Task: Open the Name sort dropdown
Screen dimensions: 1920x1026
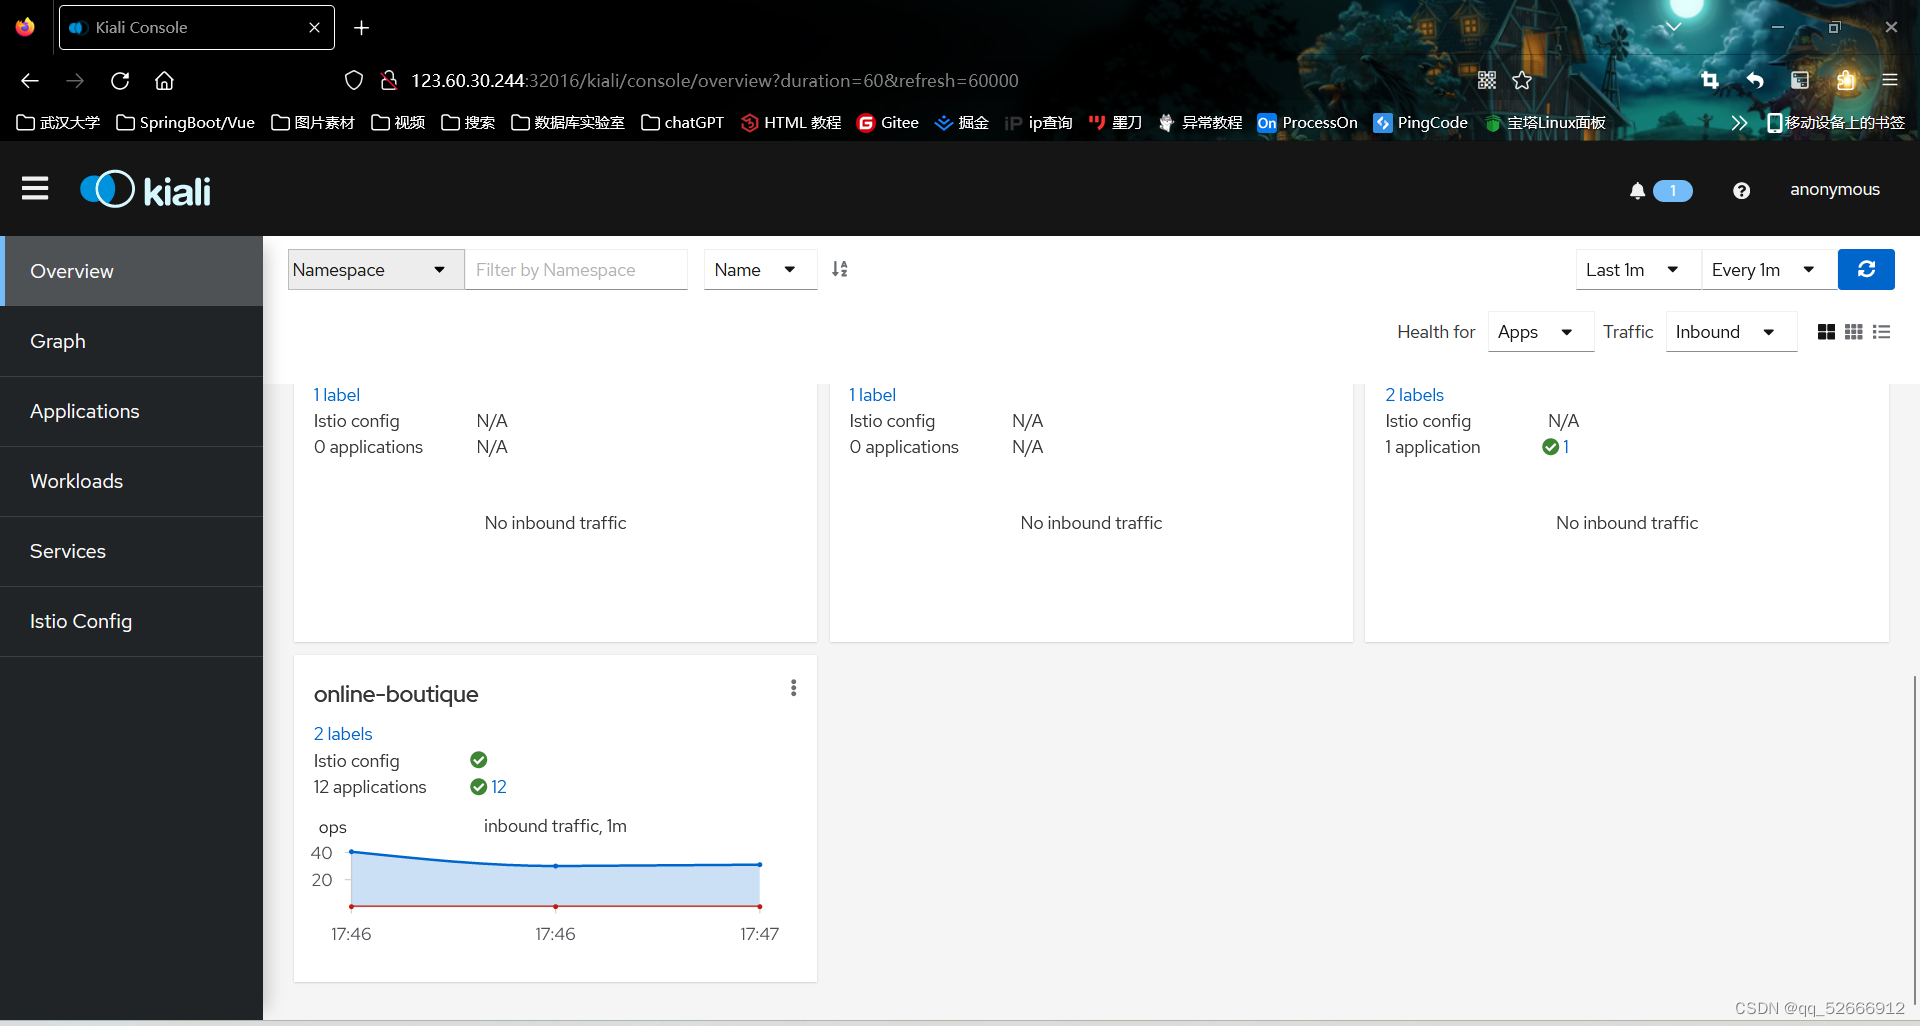Action: click(760, 270)
